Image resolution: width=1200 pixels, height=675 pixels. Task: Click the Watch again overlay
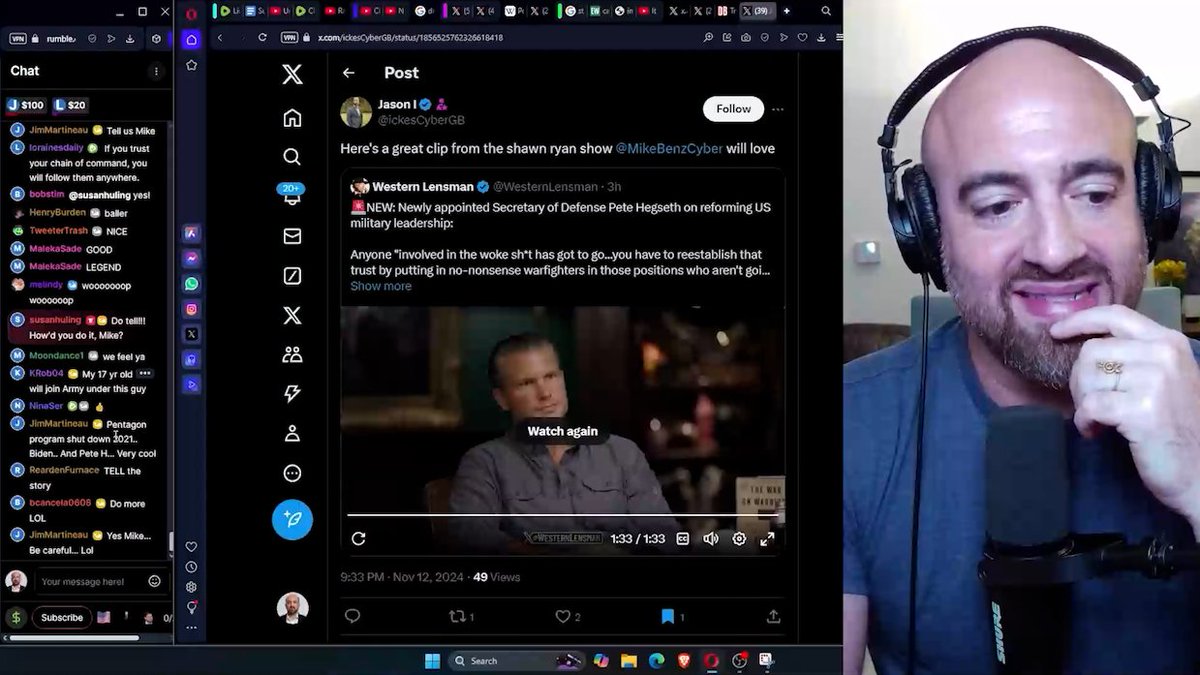562,431
